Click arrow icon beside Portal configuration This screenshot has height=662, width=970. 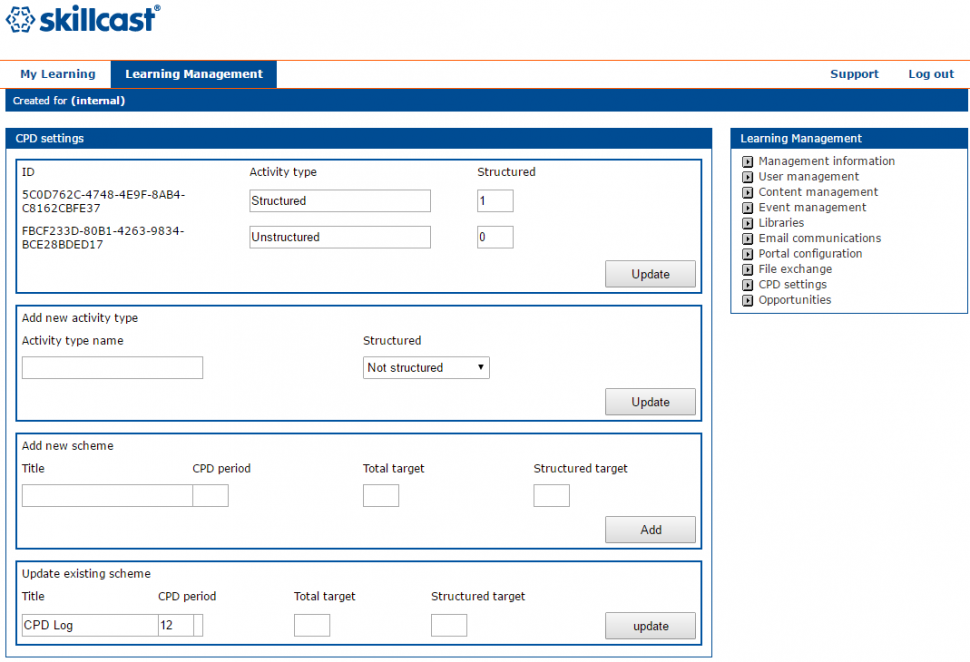747,254
